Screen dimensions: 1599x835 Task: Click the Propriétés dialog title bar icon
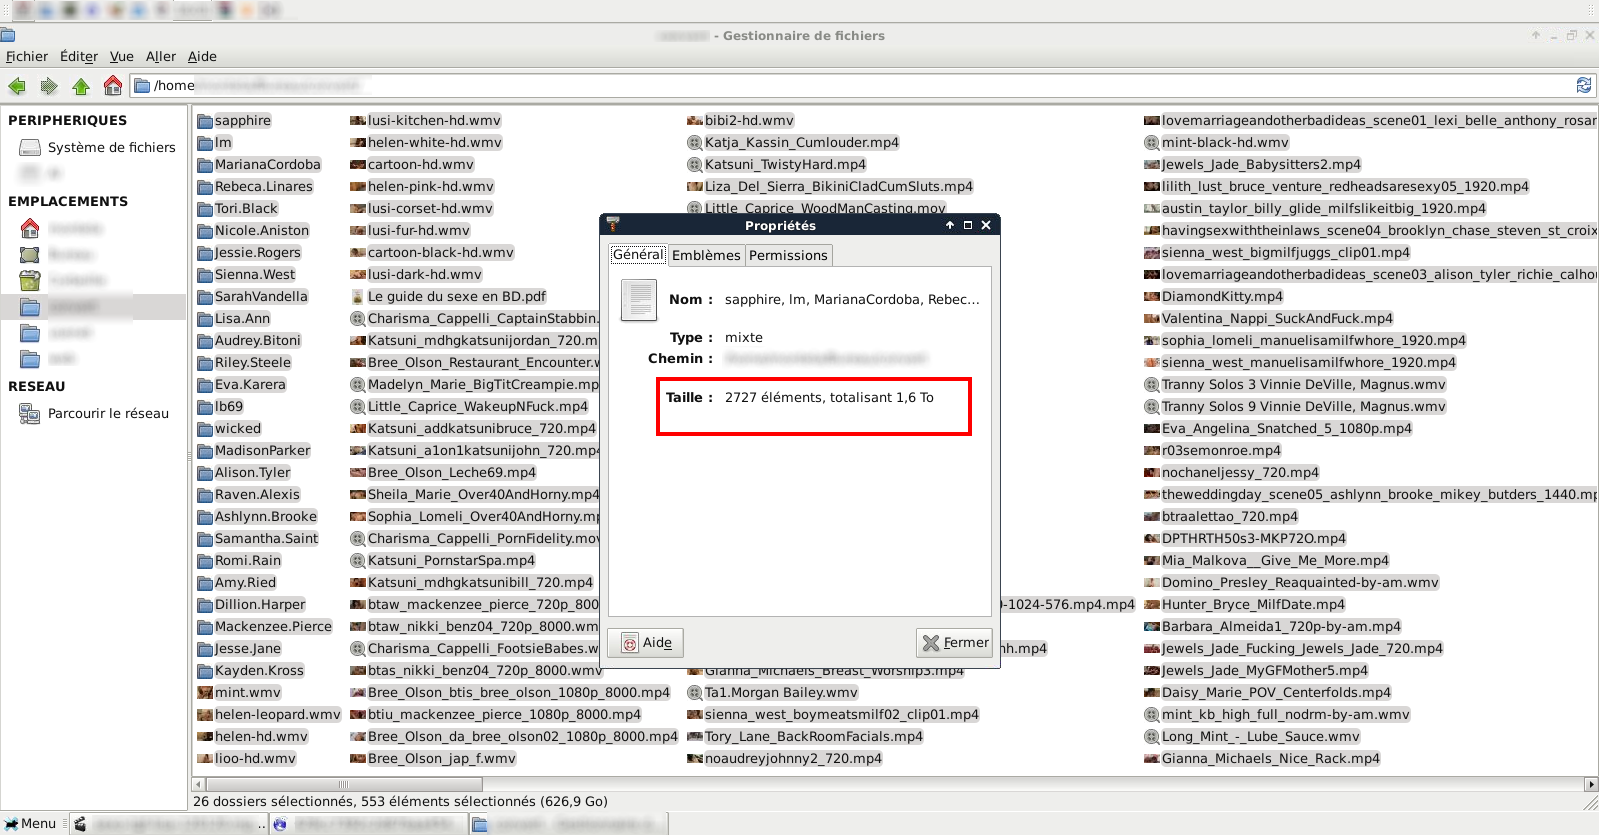tap(613, 225)
